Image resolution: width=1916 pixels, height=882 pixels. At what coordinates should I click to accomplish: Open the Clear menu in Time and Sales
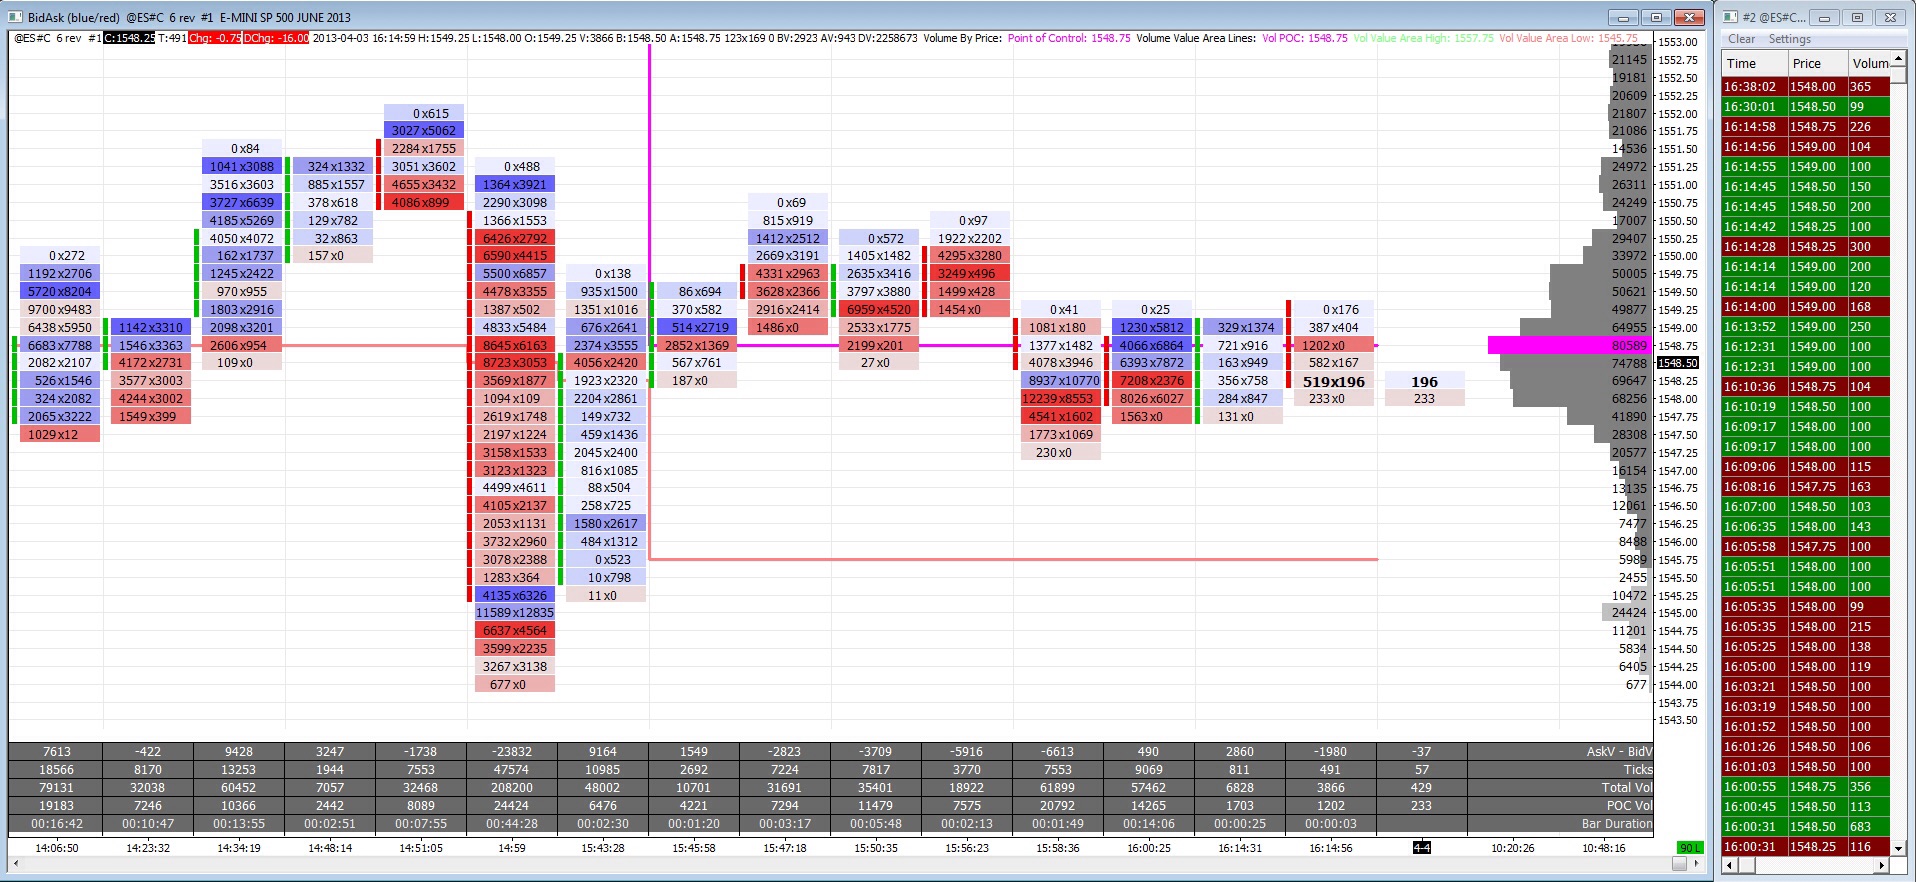pyautogui.click(x=1741, y=39)
